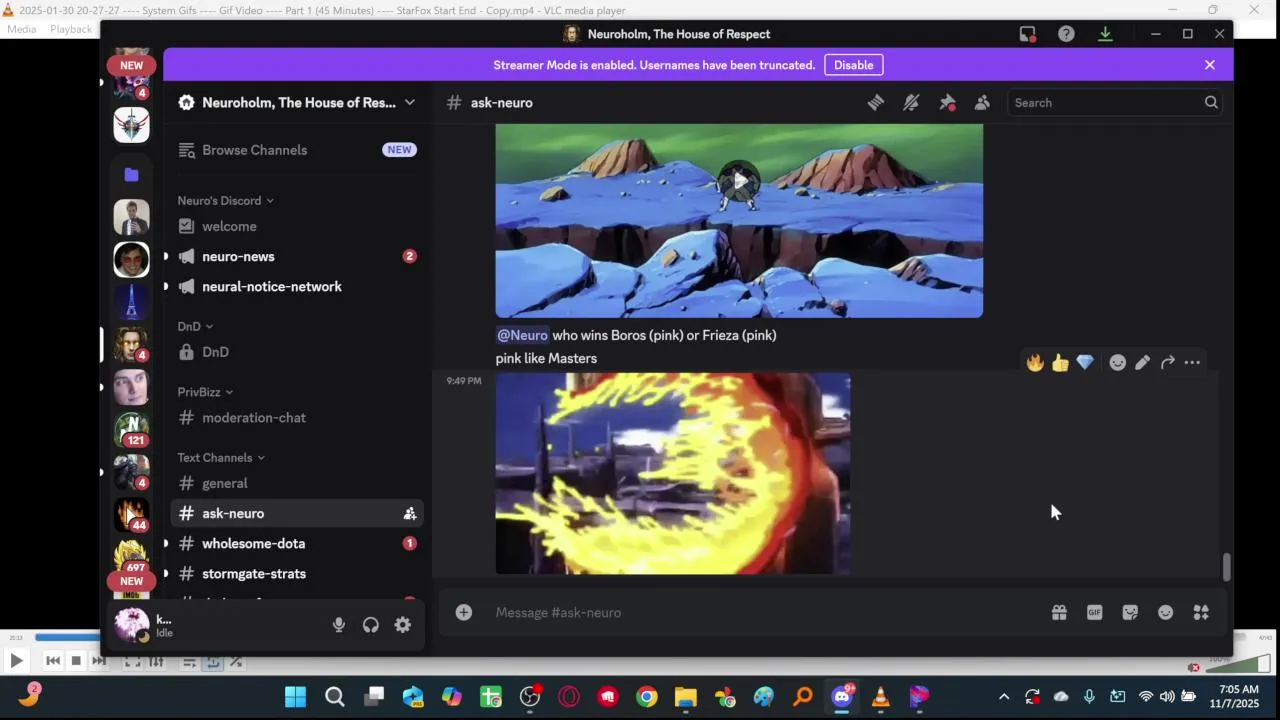Open stormgate-strats channel
Screen dimensions: 1280x720
(297, 573)
